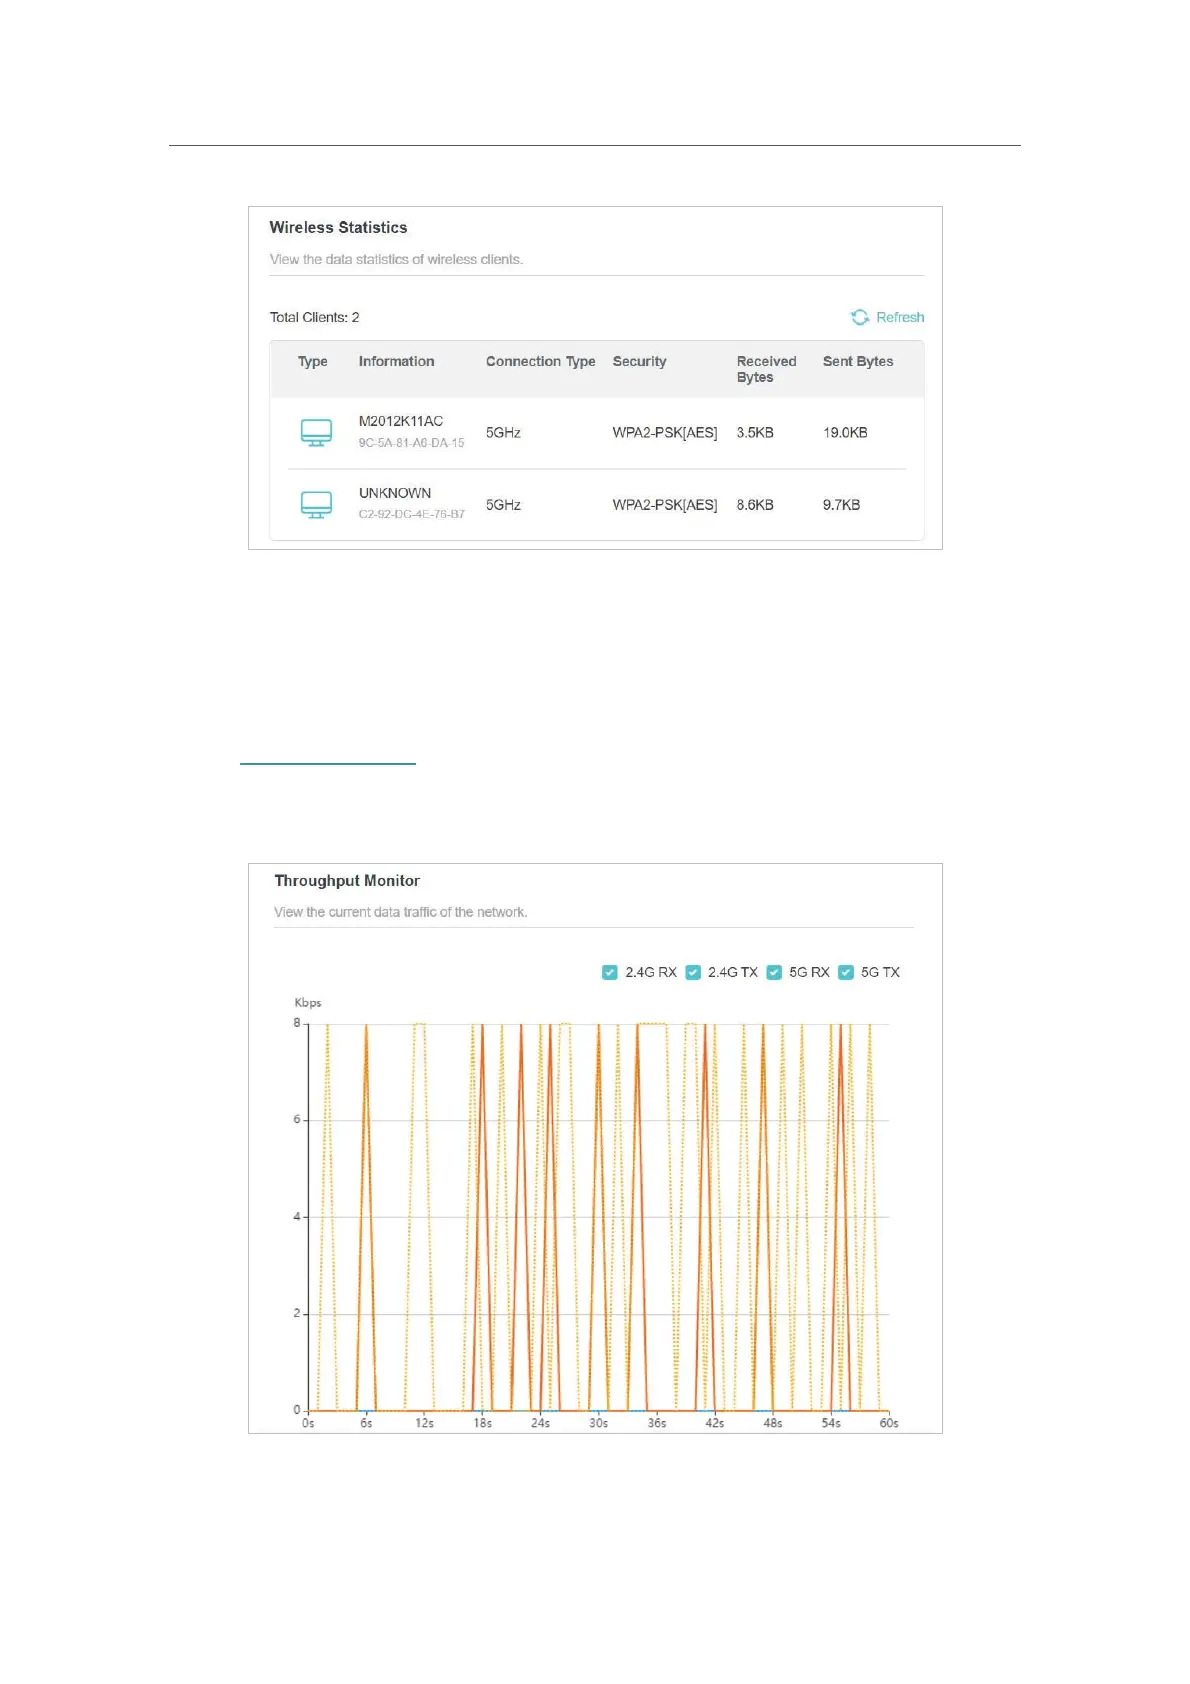
Task: Click the M2012K11AC device monitor icon
Action: point(316,433)
